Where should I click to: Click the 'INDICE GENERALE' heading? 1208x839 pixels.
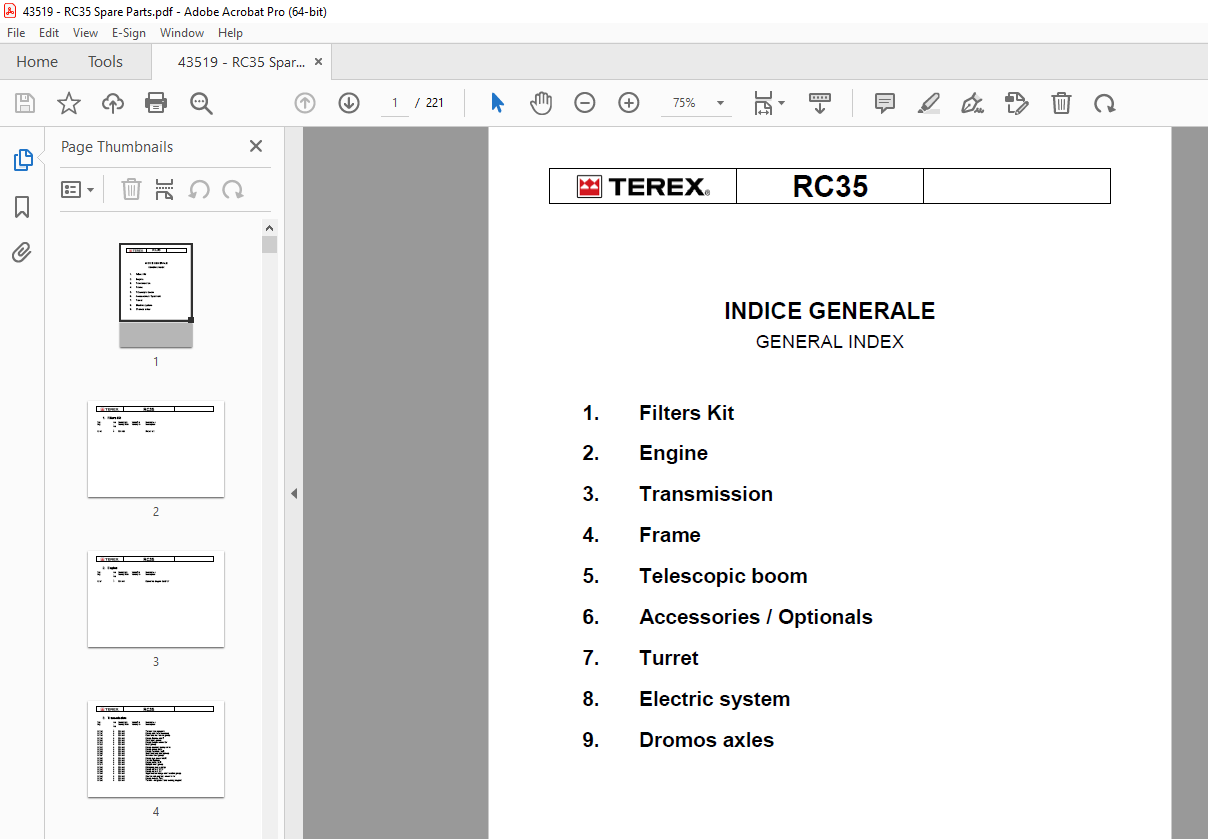pos(830,311)
